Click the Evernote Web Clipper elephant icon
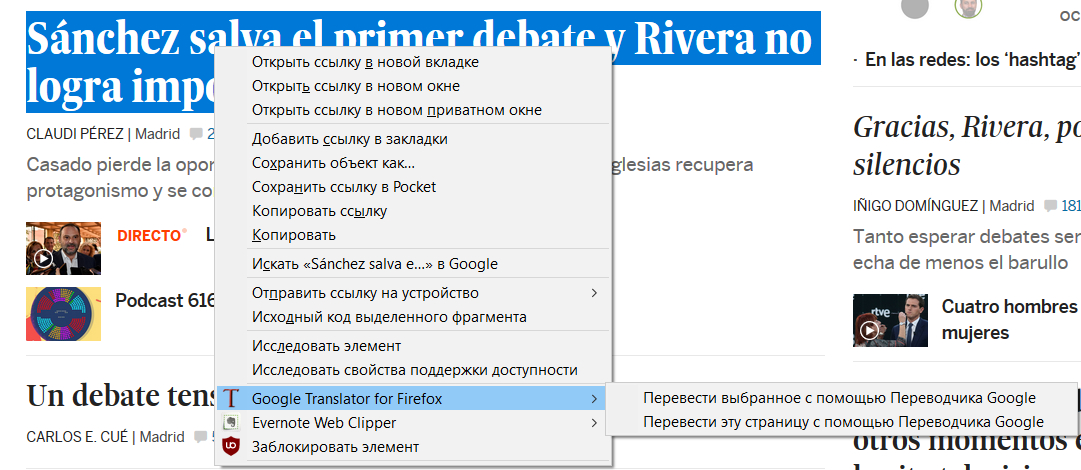This screenshot has width=1081, height=470. point(231,422)
